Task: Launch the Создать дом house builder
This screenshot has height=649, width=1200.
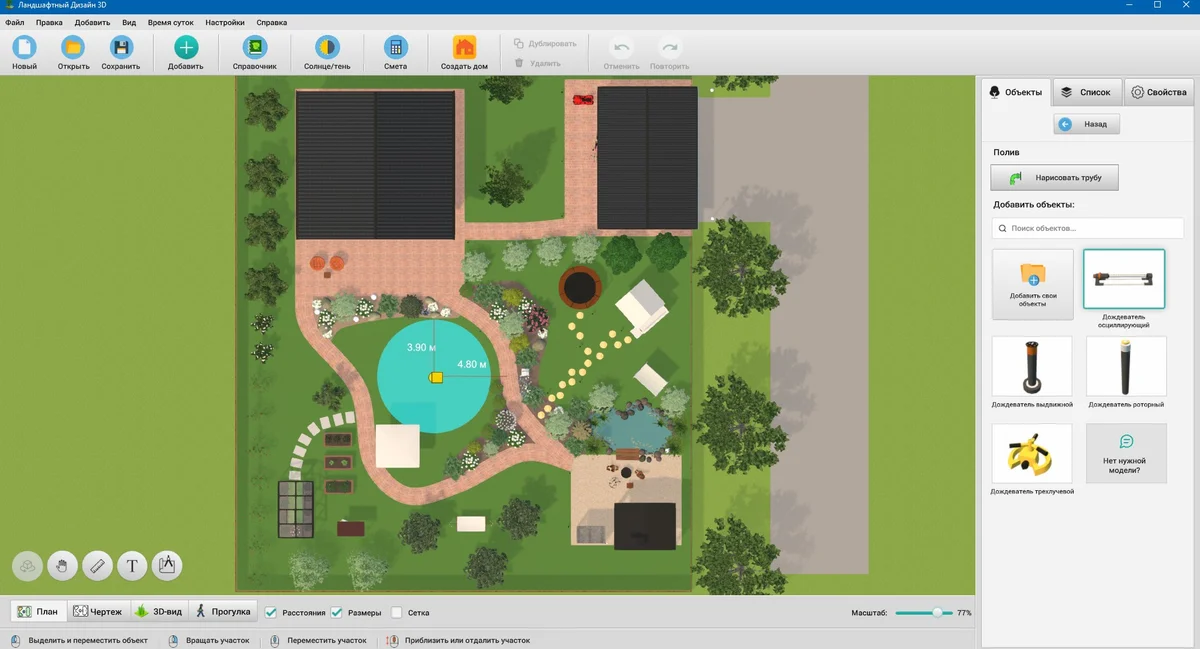Action: tap(464, 52)
